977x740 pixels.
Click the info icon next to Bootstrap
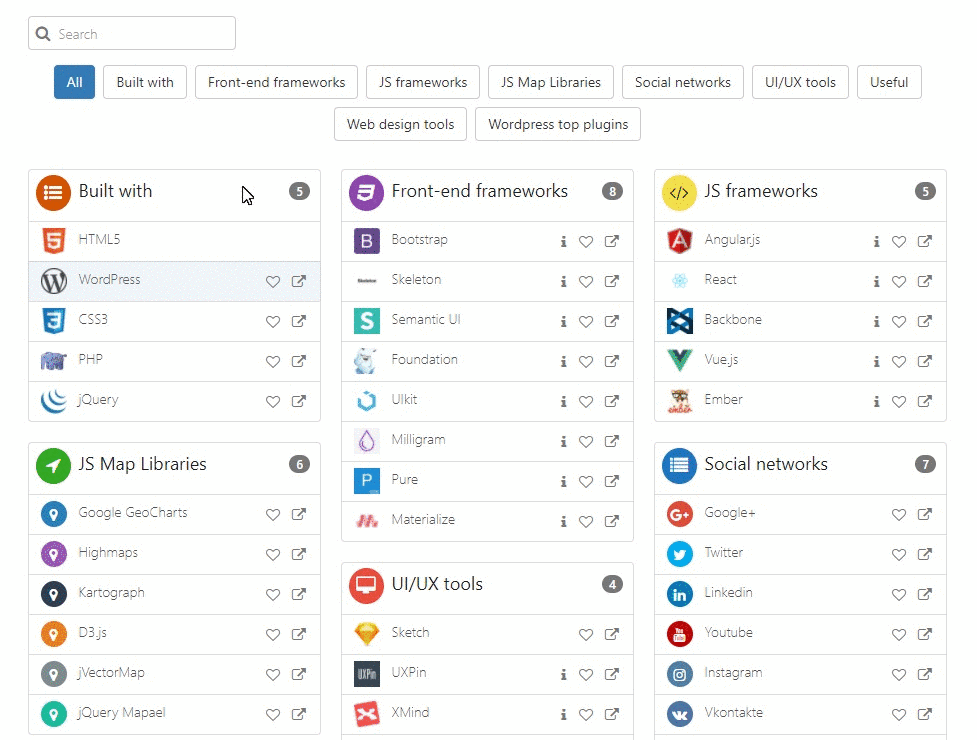561,240
